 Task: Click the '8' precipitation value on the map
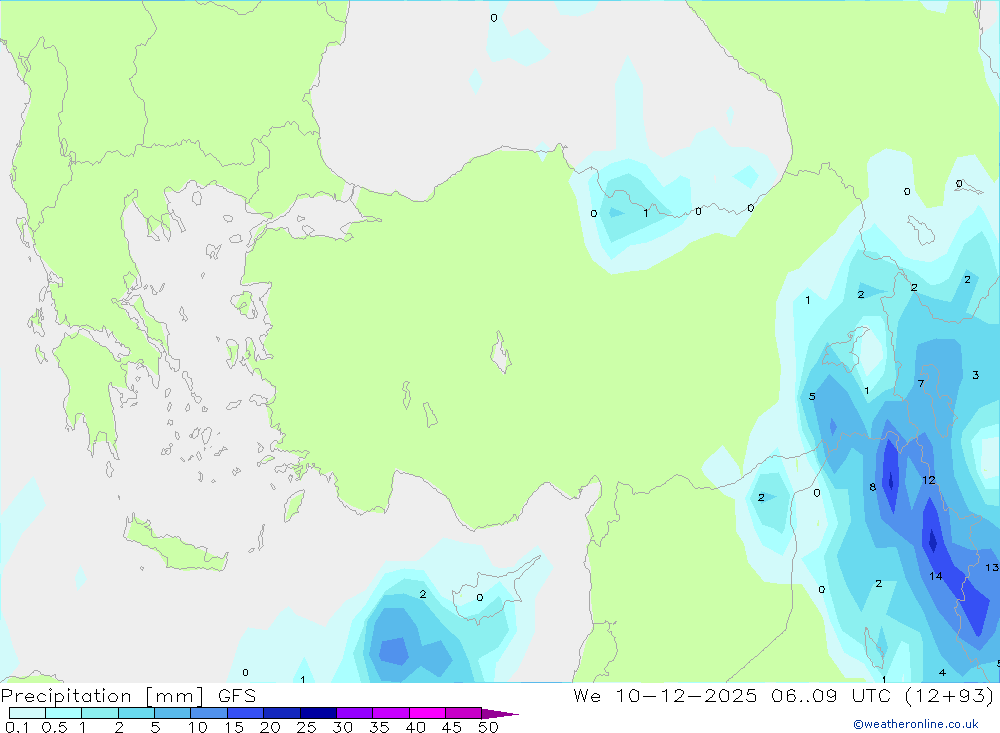coord(872,487)
